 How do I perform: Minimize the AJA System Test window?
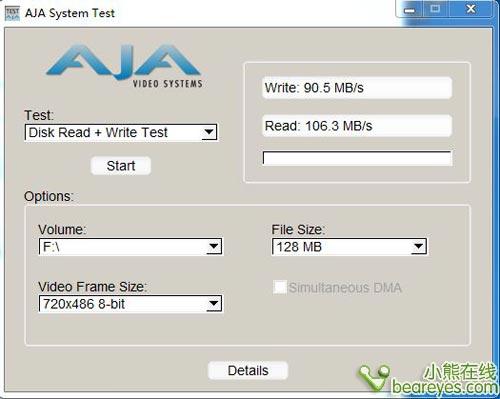tap(410, 9)
